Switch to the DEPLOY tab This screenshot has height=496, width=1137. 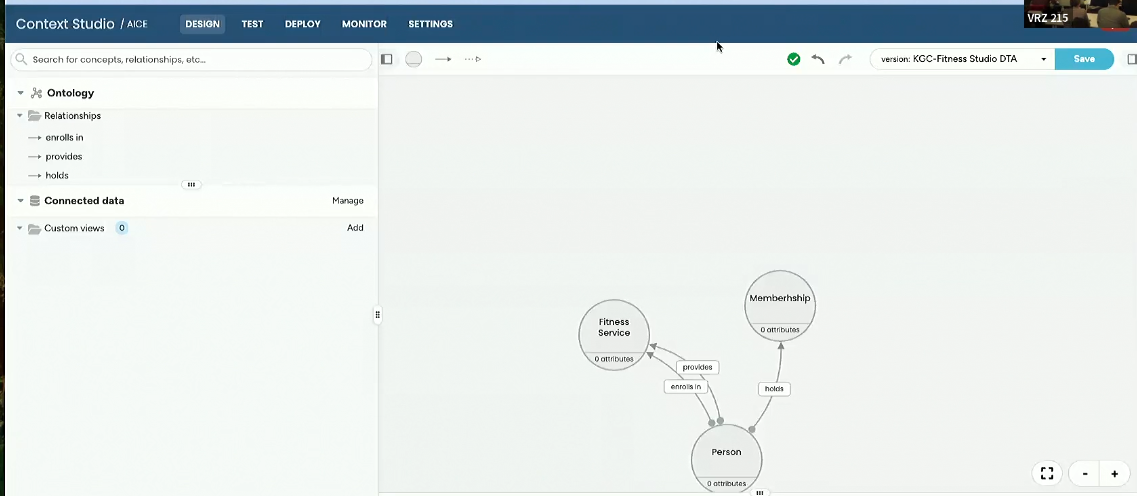click(302, 24)
